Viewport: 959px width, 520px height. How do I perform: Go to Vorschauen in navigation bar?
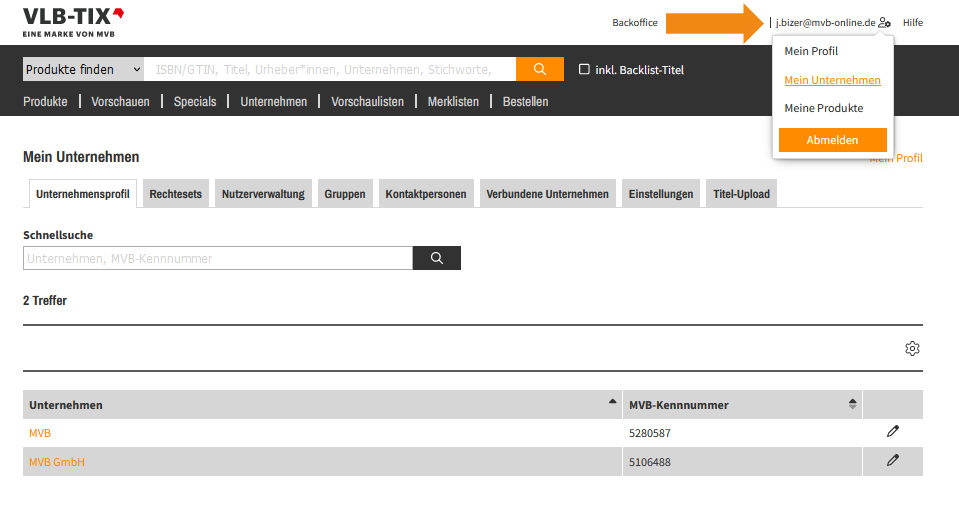pyautogui.click(x=120, y=102)
